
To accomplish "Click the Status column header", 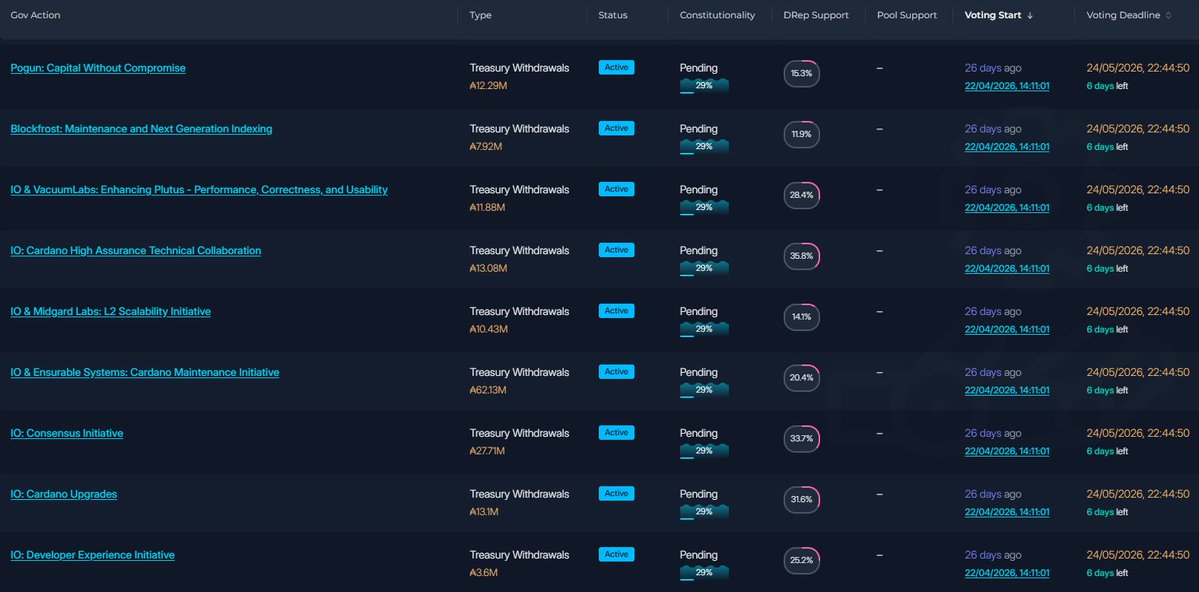I will (x=612, y=15).
